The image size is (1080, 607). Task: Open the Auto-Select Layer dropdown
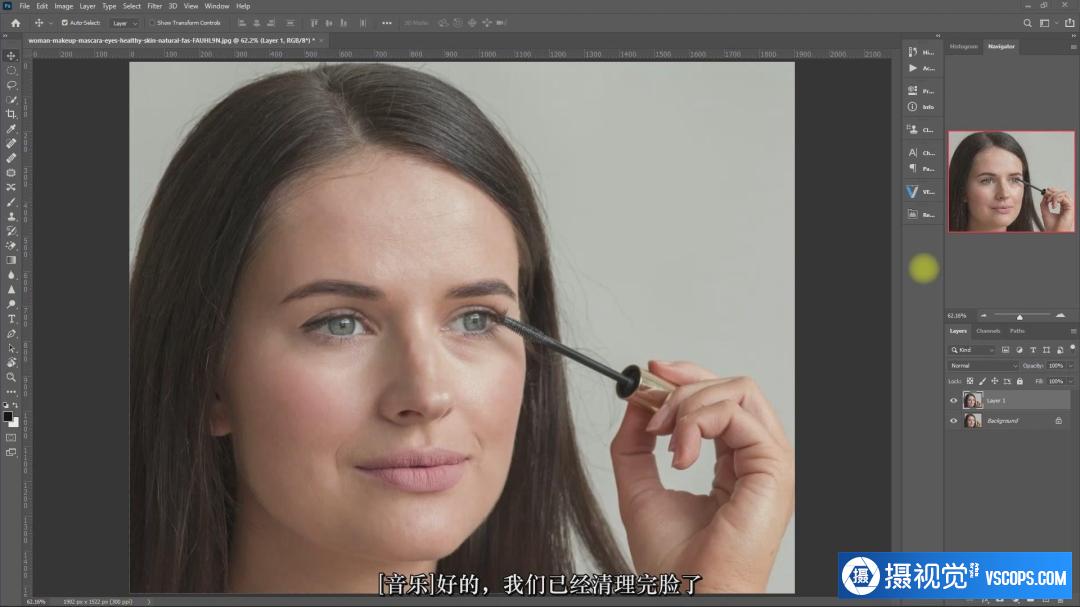coord(125,23)
